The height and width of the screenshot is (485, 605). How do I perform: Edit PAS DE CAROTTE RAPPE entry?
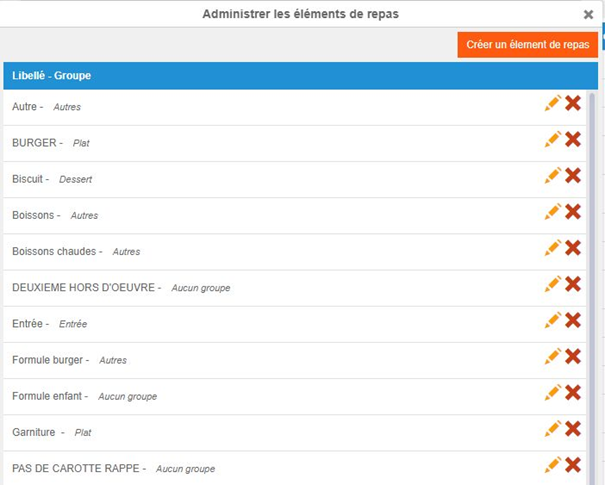(552, 465)
